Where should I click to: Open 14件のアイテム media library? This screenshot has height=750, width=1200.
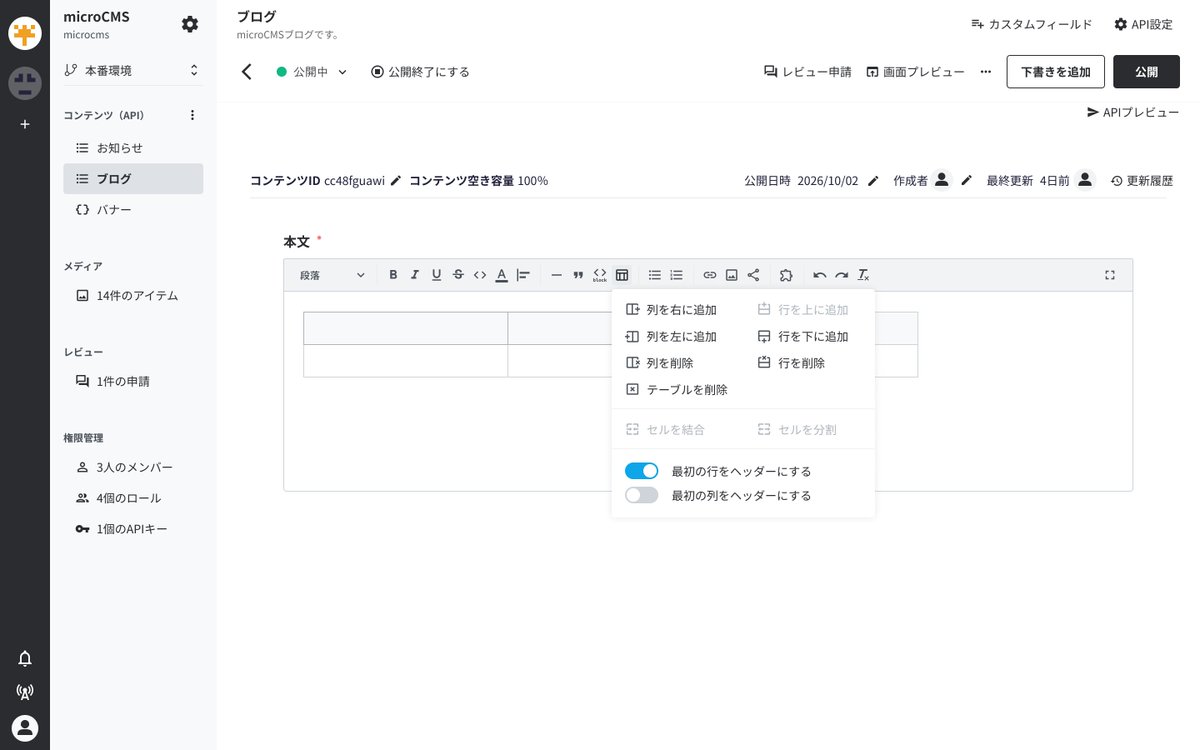(133, 296)
